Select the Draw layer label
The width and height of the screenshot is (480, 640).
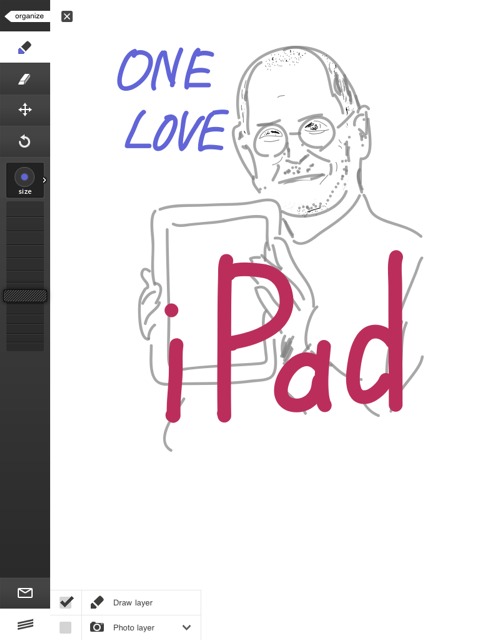pyautogui.click(x=133, y=603)
